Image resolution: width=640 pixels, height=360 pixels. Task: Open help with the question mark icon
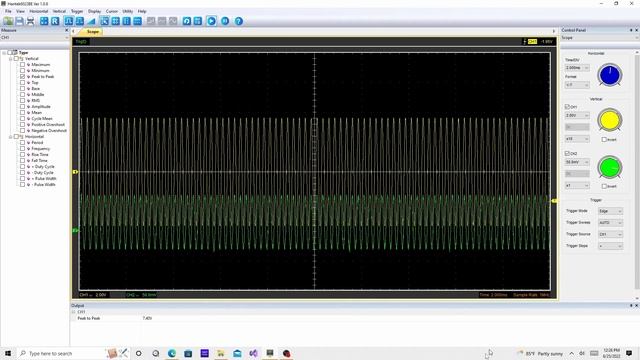pyautogui.click(x=239, y=21)
